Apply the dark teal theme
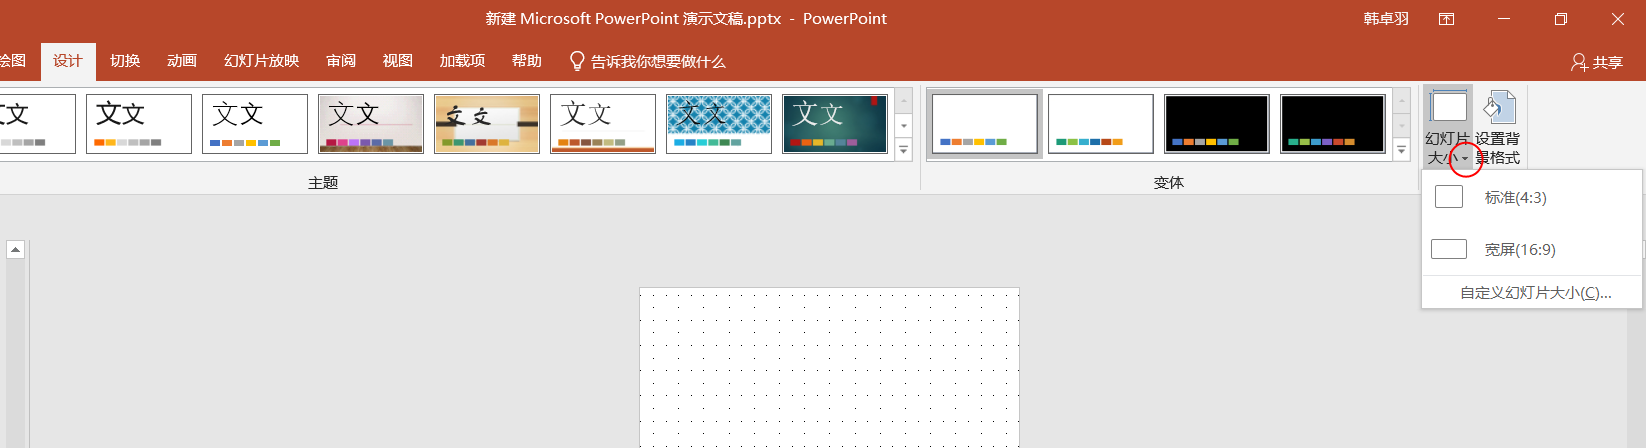This screenshot has height=448, width=1646. (835, 124)
